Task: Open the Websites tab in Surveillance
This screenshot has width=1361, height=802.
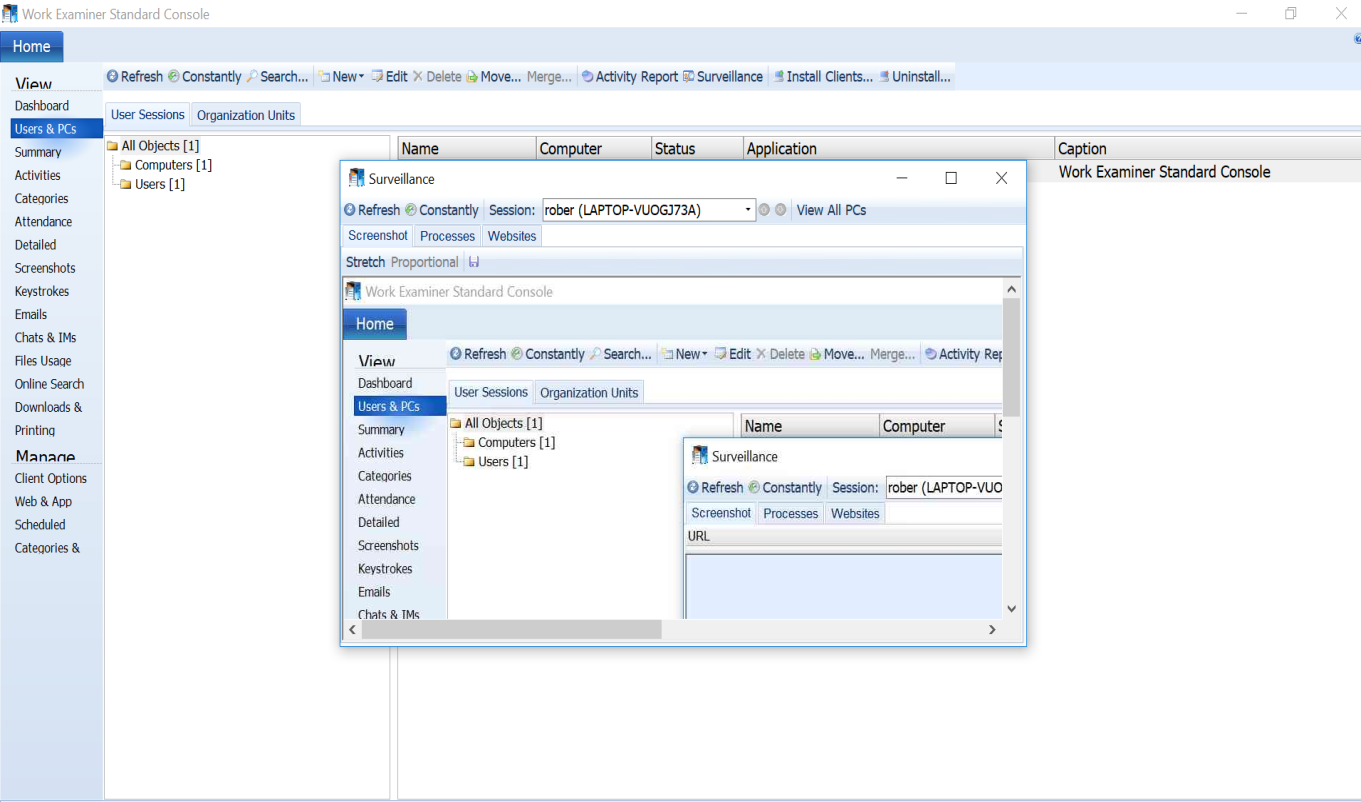Action: tap(511, 236)
